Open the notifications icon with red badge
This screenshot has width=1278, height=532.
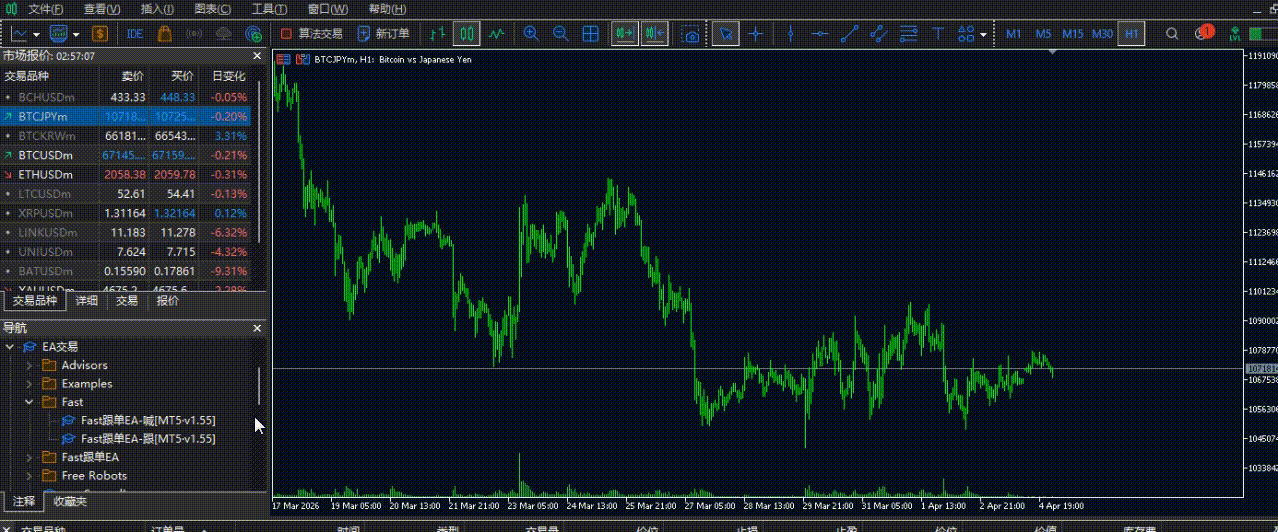pyautogui.click(x=1203, y=33)
